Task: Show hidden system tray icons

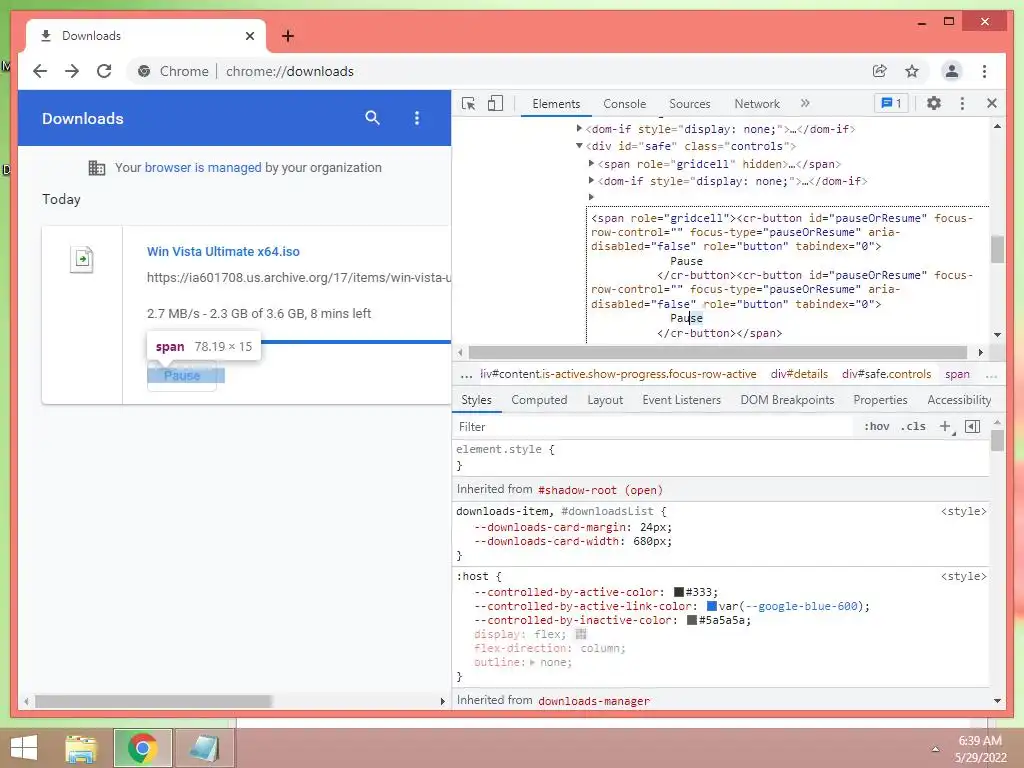Action: pyautogui.click(x=935, y=749)
